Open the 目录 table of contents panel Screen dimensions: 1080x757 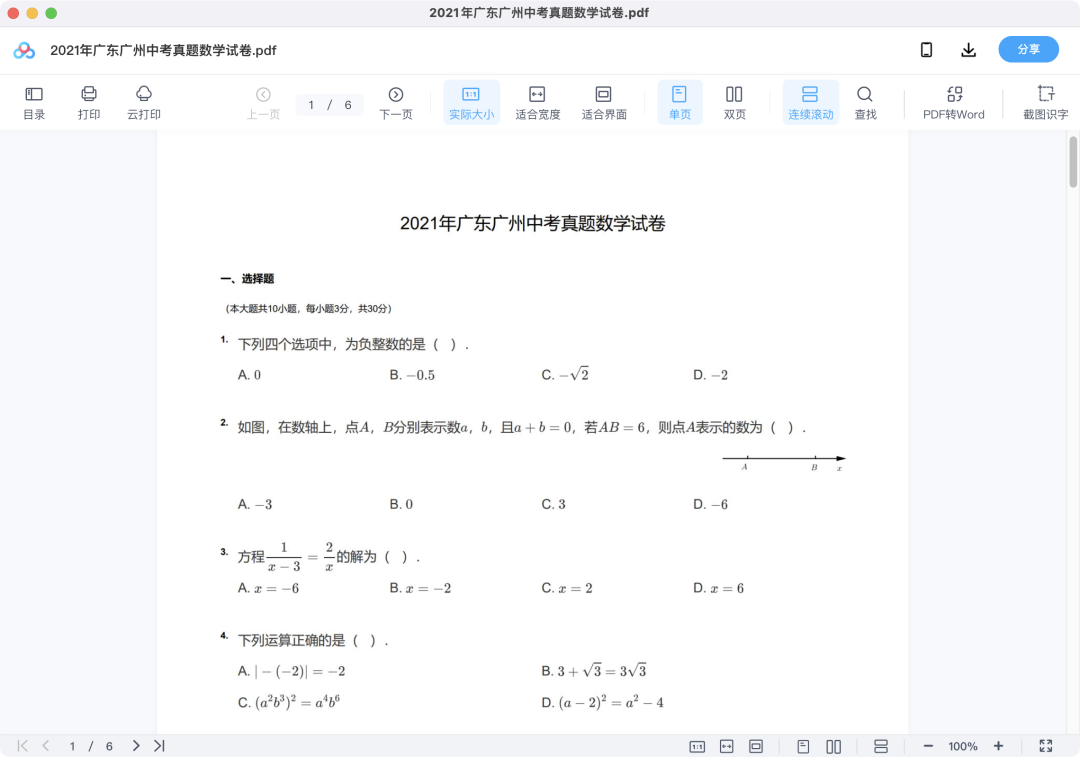pyautogui.click(x=34, y=103)
